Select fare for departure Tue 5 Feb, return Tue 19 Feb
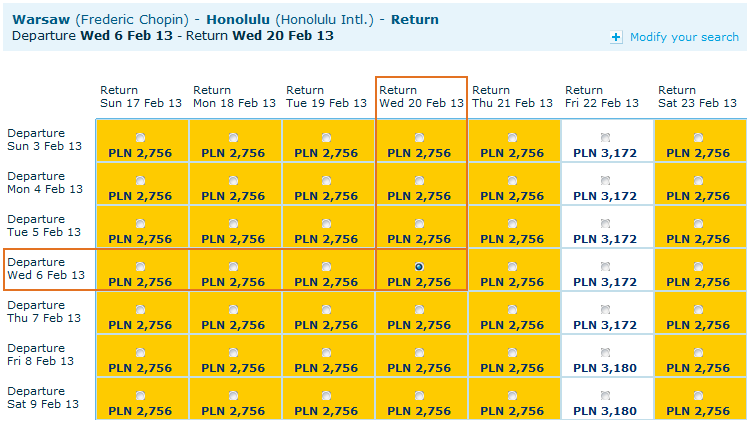 326,223
